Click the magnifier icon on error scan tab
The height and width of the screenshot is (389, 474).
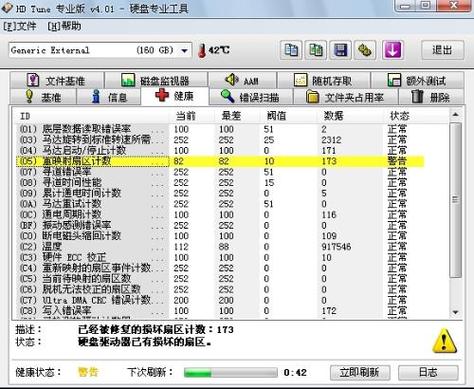click(x=227, y=96)
